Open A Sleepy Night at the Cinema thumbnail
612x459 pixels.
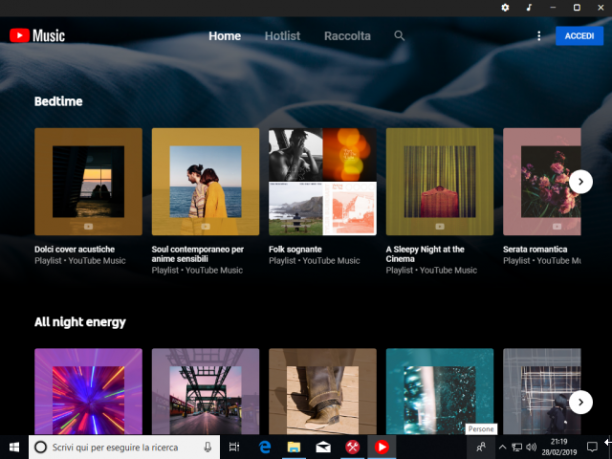click(439, 181)
